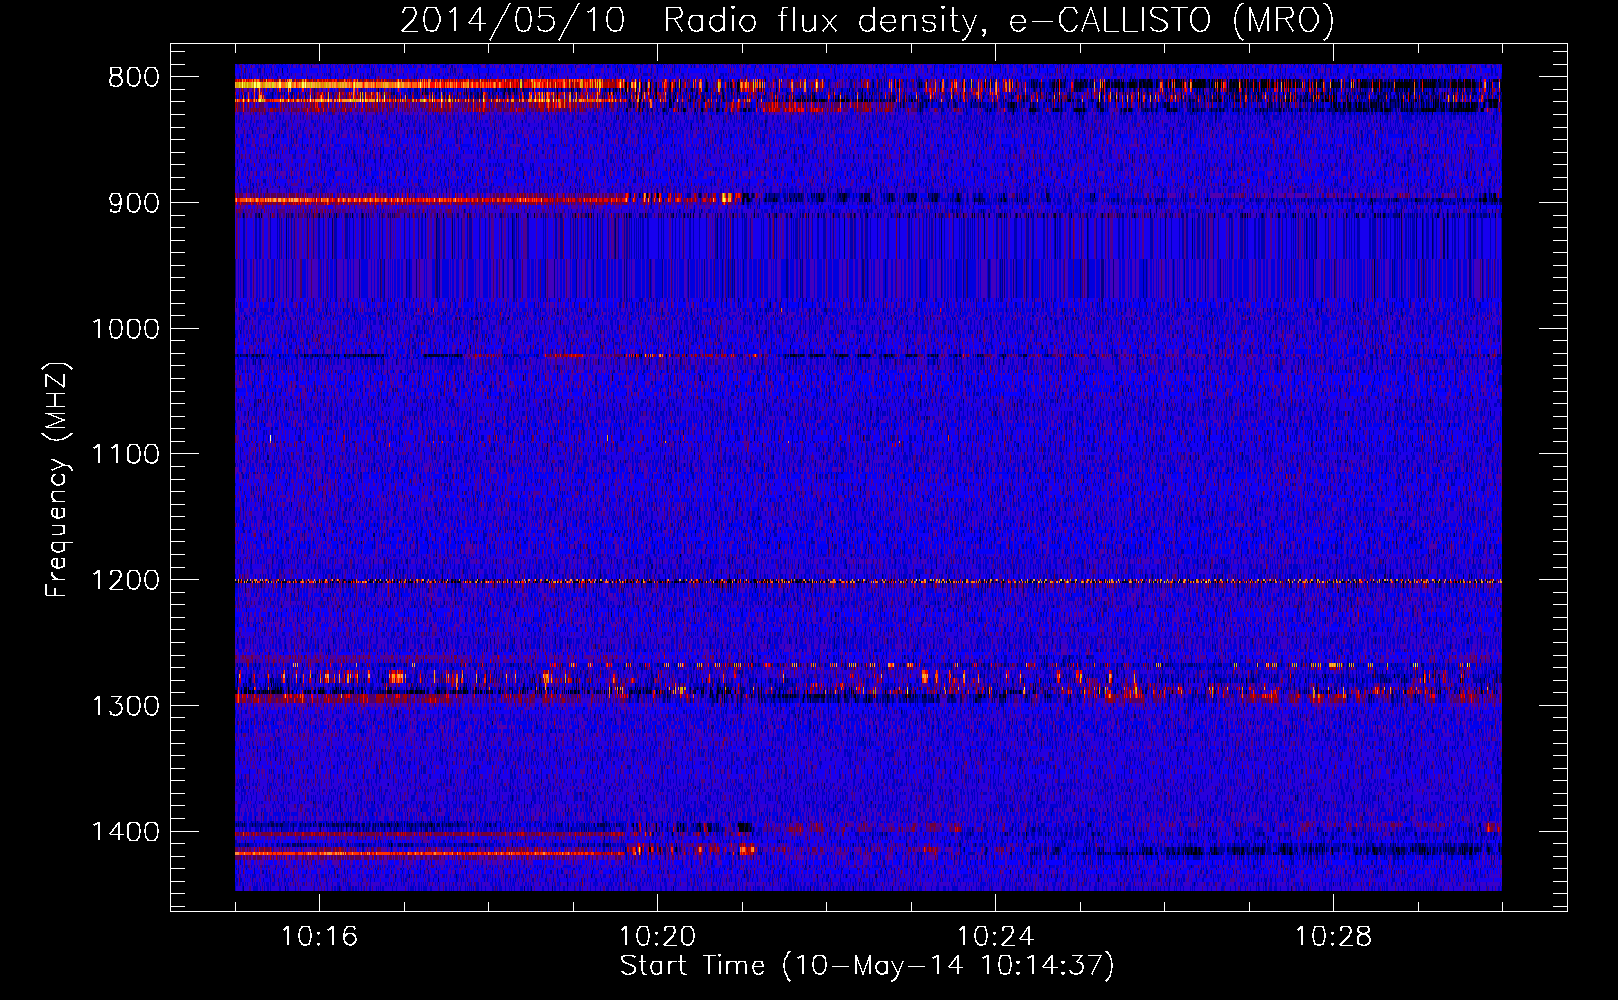Click the 1200 frequency tick label
Image resolution: width=1618 pixels, height=1000 pixels.
coord(125,581)
